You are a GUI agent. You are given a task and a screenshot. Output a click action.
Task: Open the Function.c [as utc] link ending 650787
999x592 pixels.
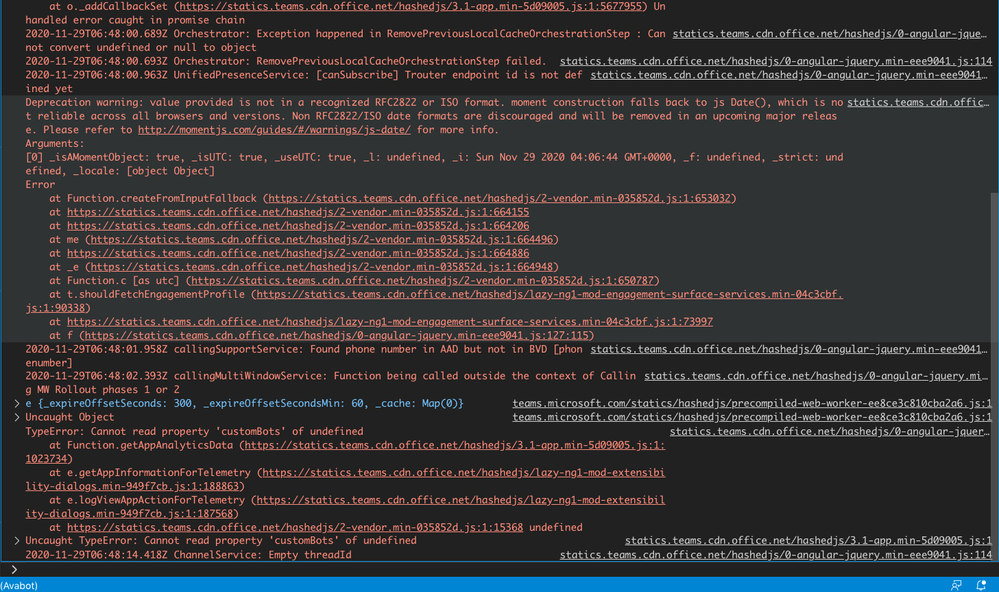[422, 281]
